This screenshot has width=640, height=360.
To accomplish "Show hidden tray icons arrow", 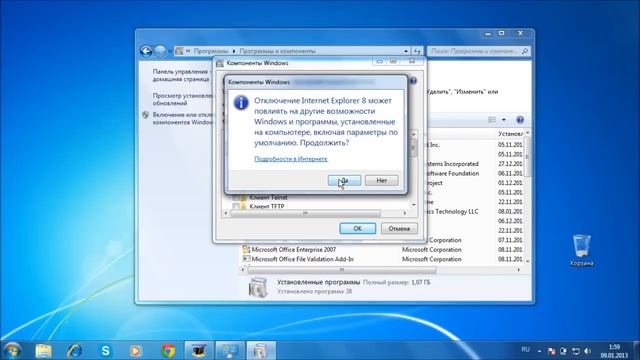I will (x=540, y=351).
